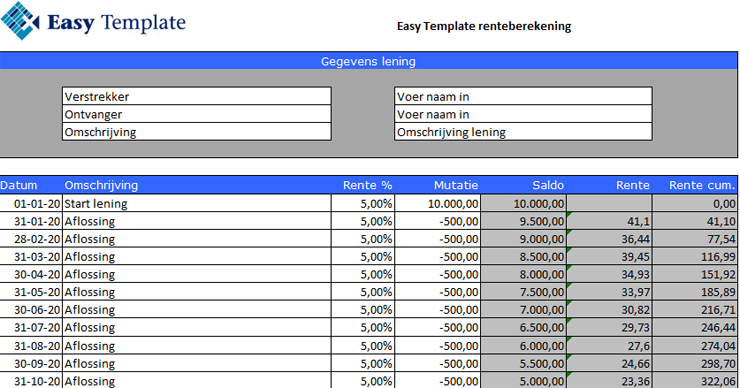Select interest cell 27,6
Viewport: 740px width, 388px height.
click(610, 346)
